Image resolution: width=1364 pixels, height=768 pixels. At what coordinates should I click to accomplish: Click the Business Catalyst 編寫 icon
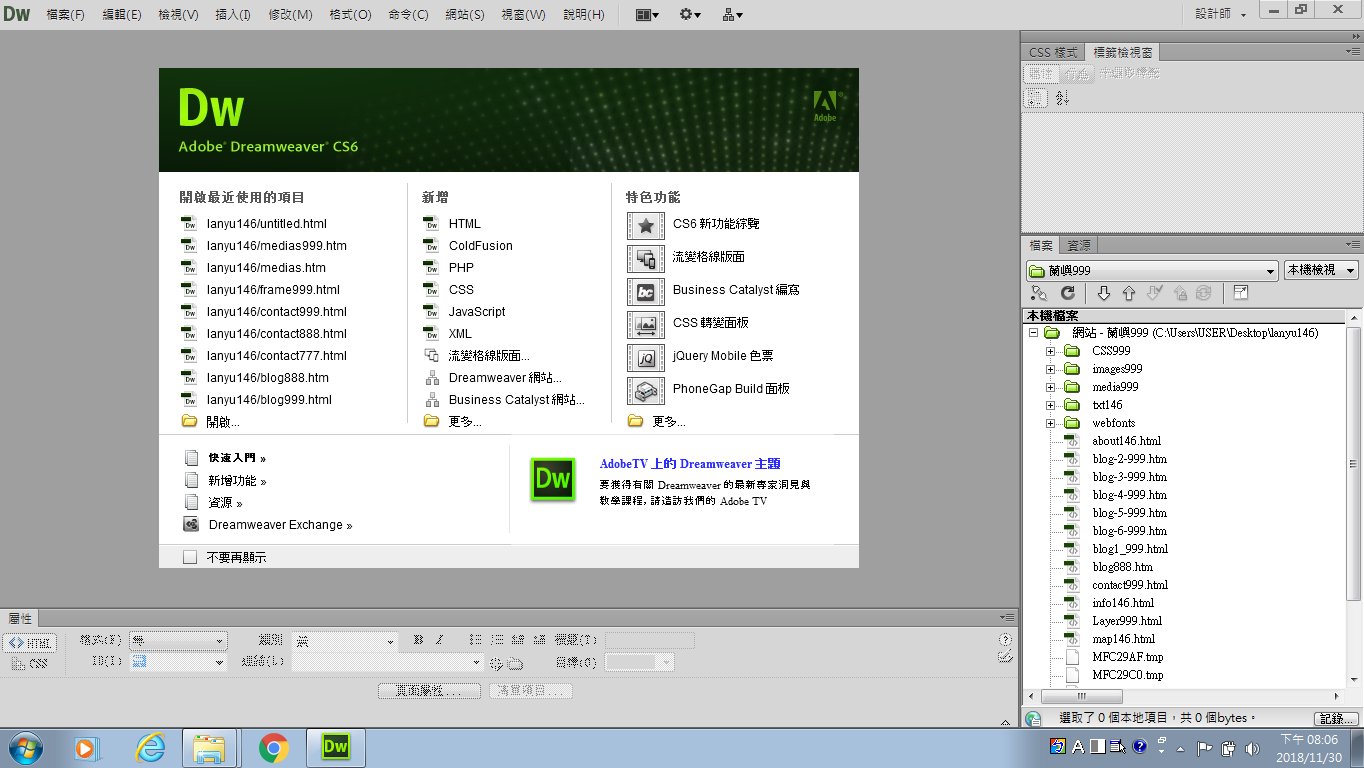(646, 292)
